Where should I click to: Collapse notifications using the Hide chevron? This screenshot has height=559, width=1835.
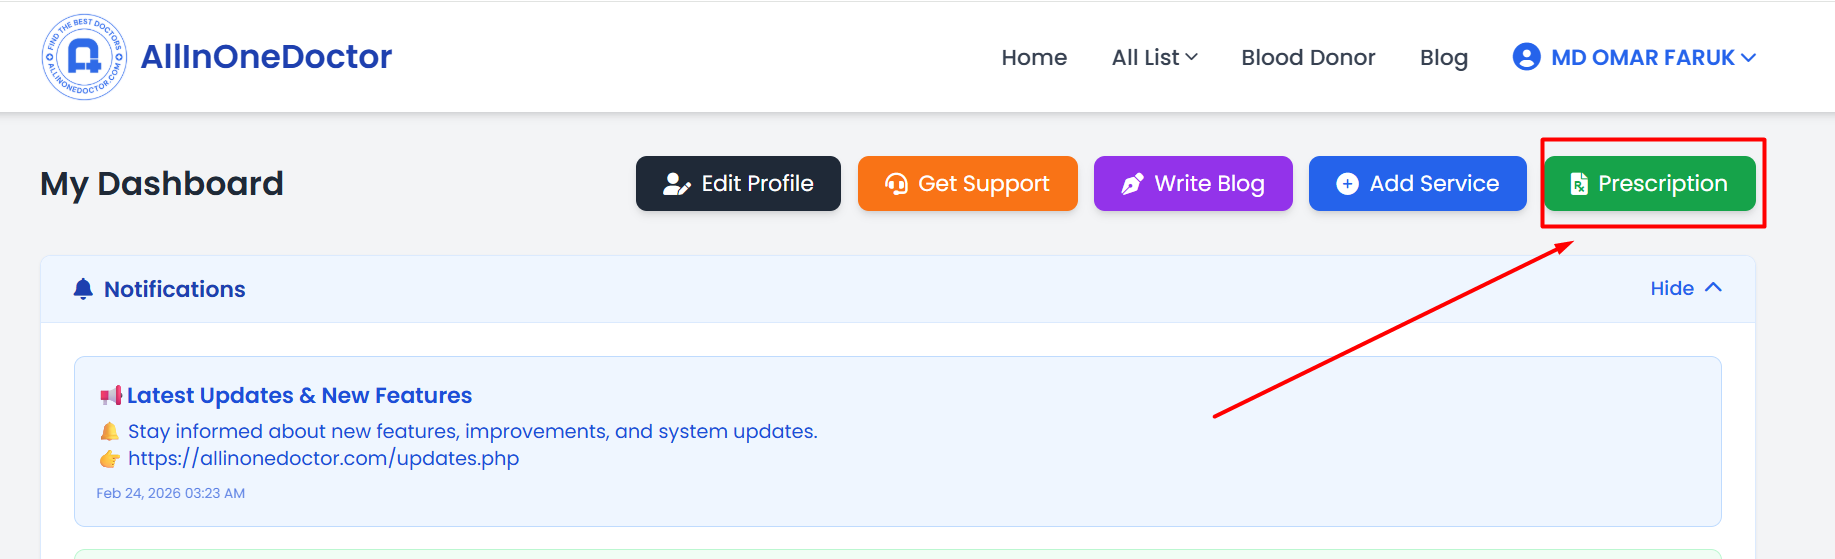pyautogui.click(x=1713, y=288)
